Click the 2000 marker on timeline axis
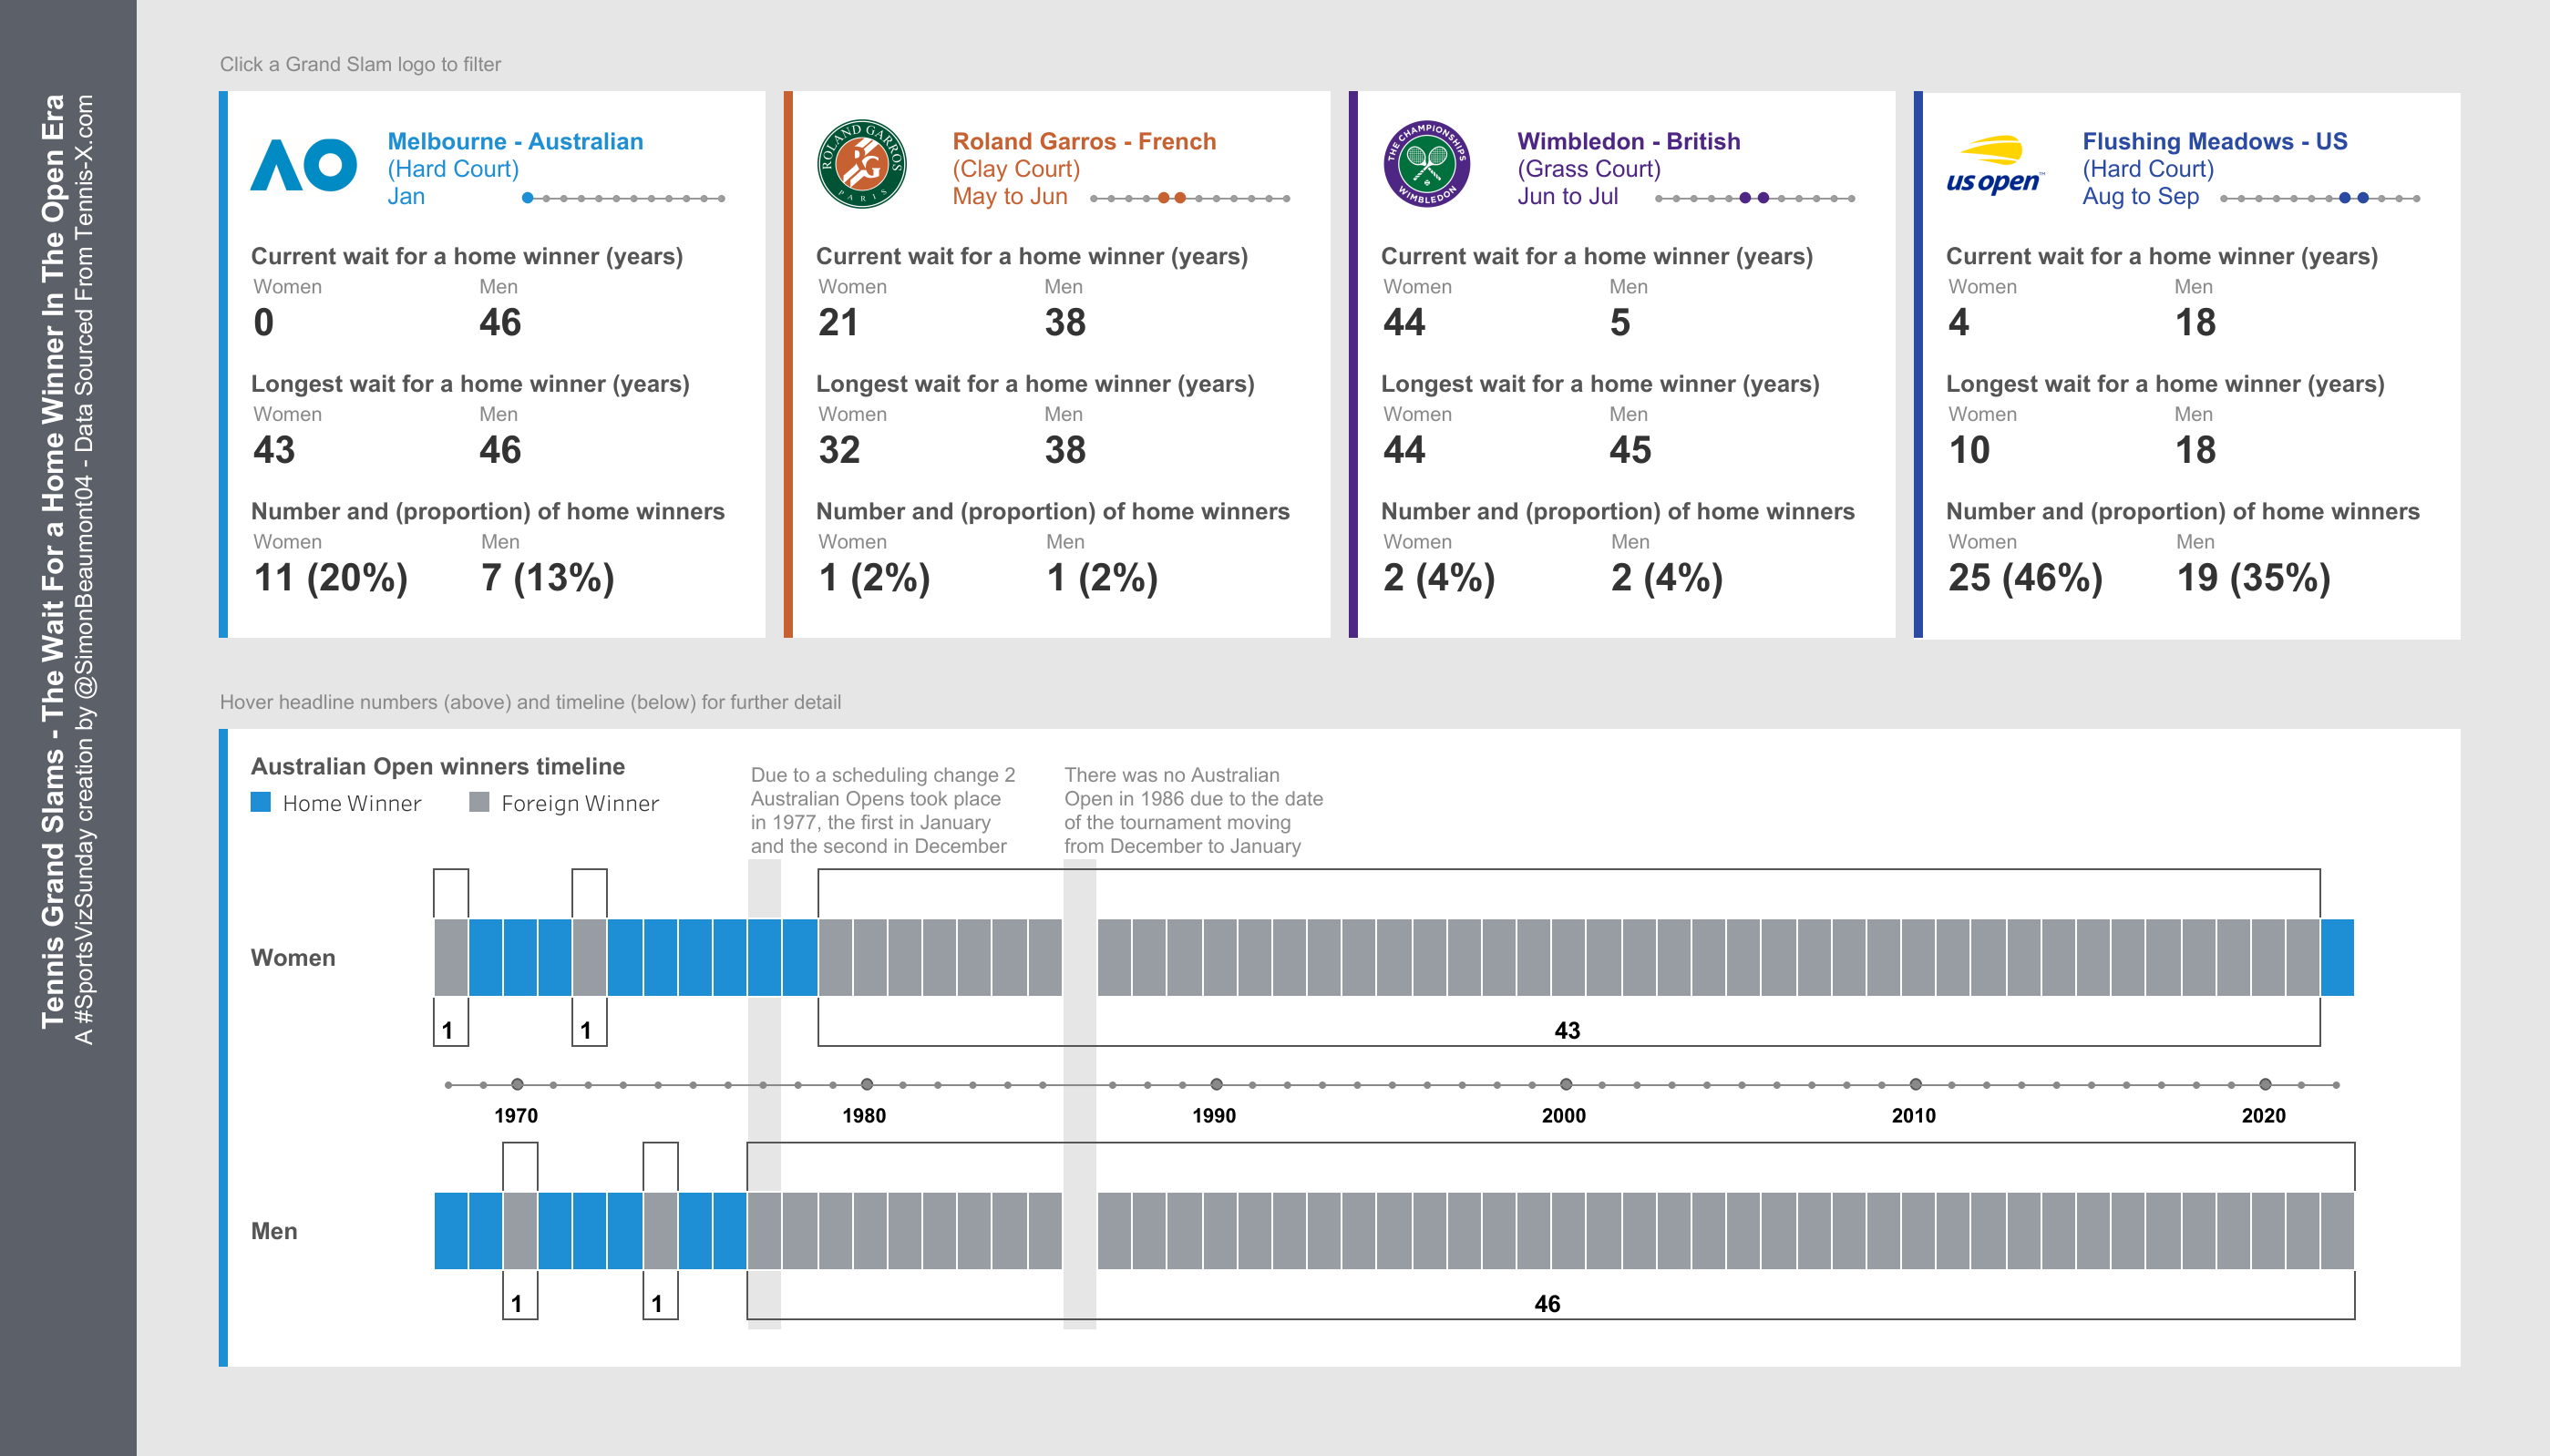 tap(1566, 1084)
